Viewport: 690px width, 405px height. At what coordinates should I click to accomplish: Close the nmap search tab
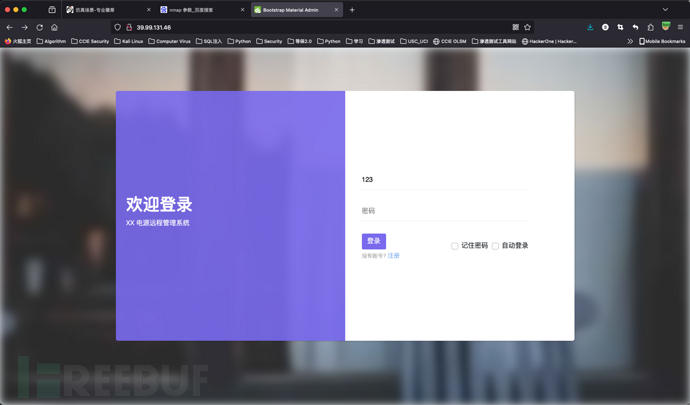(242, 10)
